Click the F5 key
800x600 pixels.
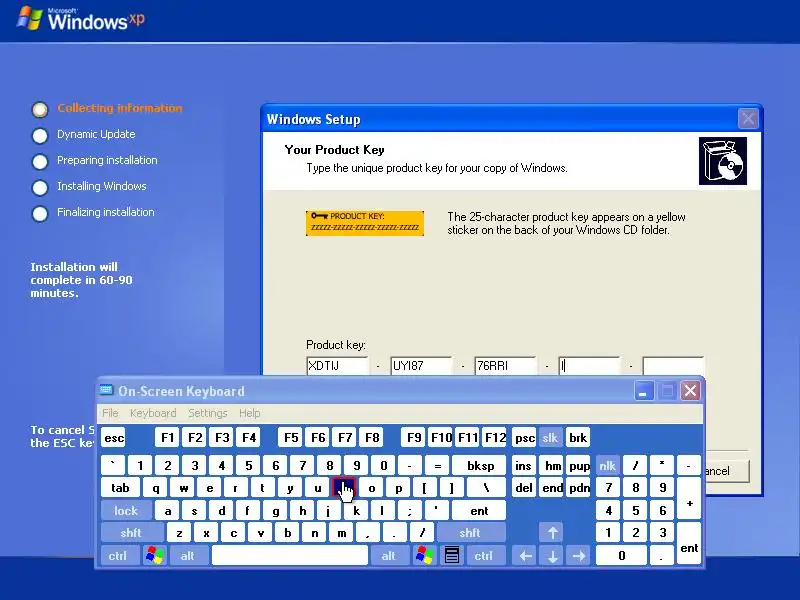[291, 437]
